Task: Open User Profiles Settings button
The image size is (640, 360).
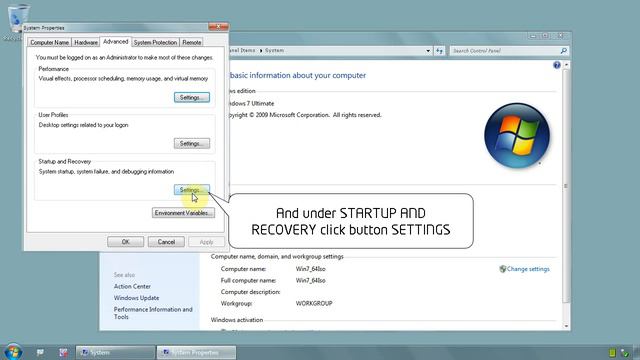Action: [x=192, y=144]
